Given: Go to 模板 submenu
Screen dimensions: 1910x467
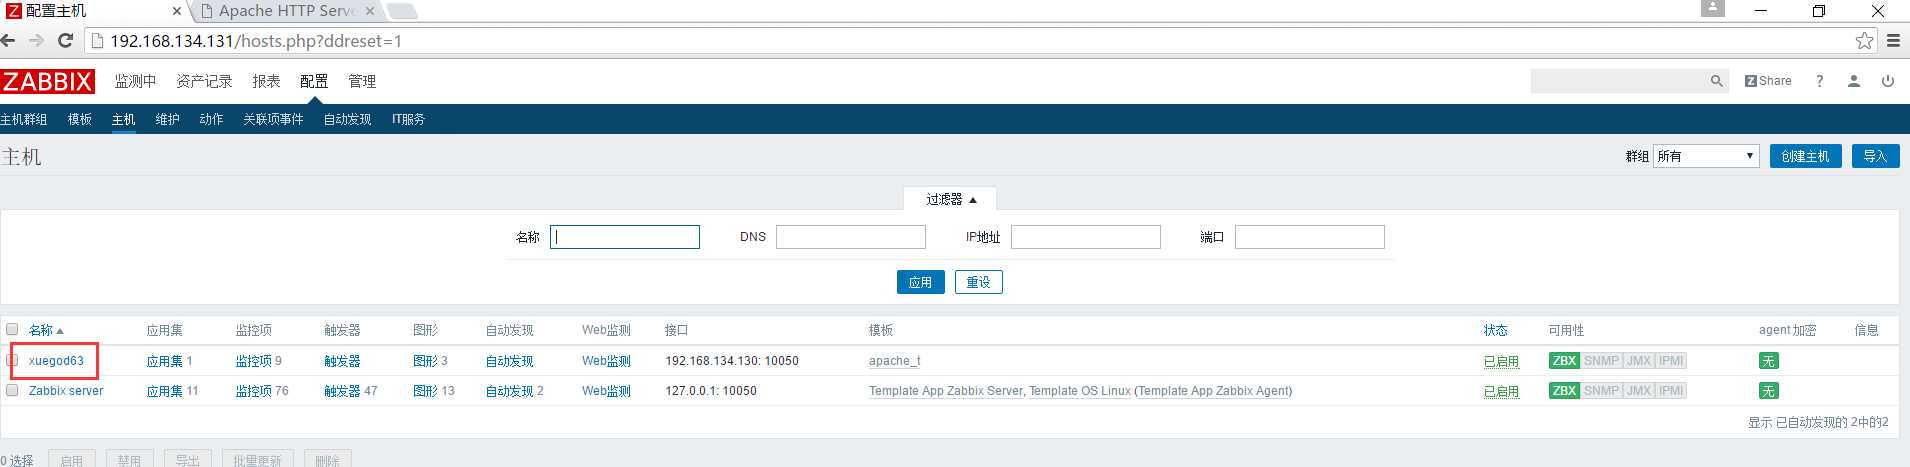Looking at the screenshot, I should coord(80,119).
